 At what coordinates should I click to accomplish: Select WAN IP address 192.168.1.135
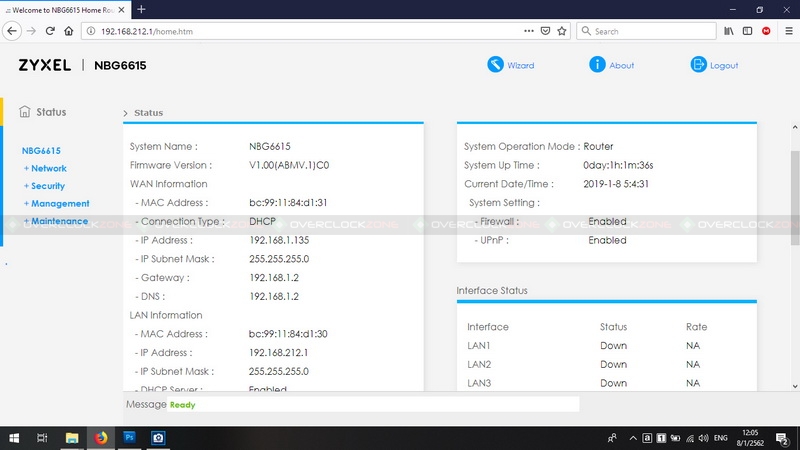click(279, 240)
